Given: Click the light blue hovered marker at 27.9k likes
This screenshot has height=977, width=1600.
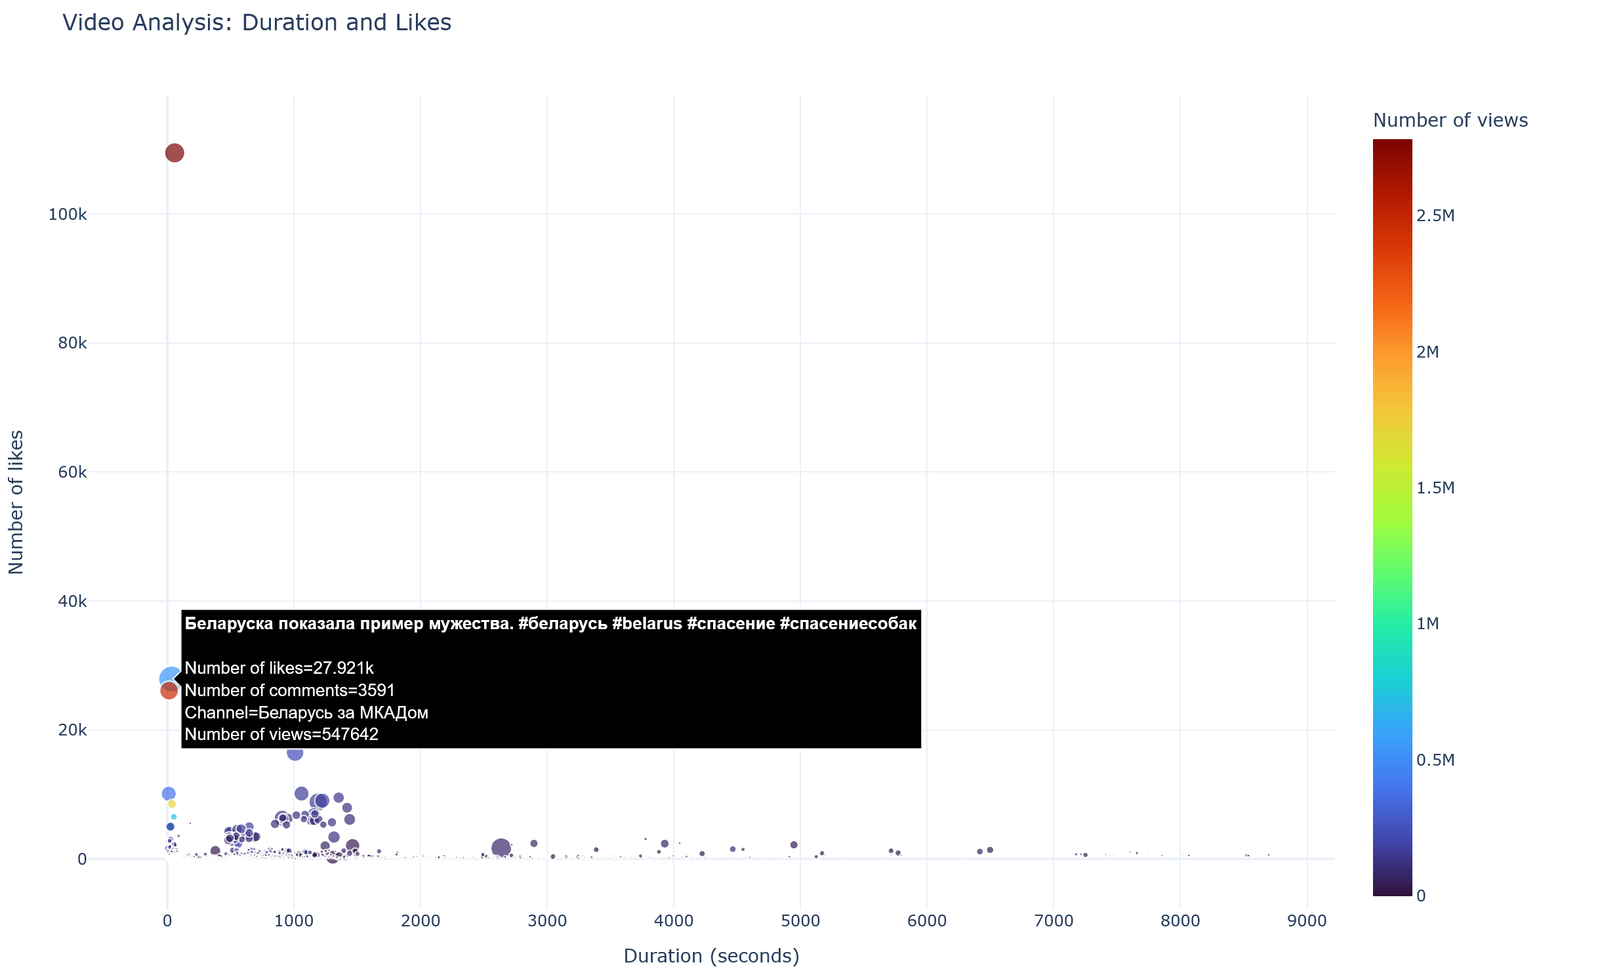Looking at the screenshot, I should 170,678.
